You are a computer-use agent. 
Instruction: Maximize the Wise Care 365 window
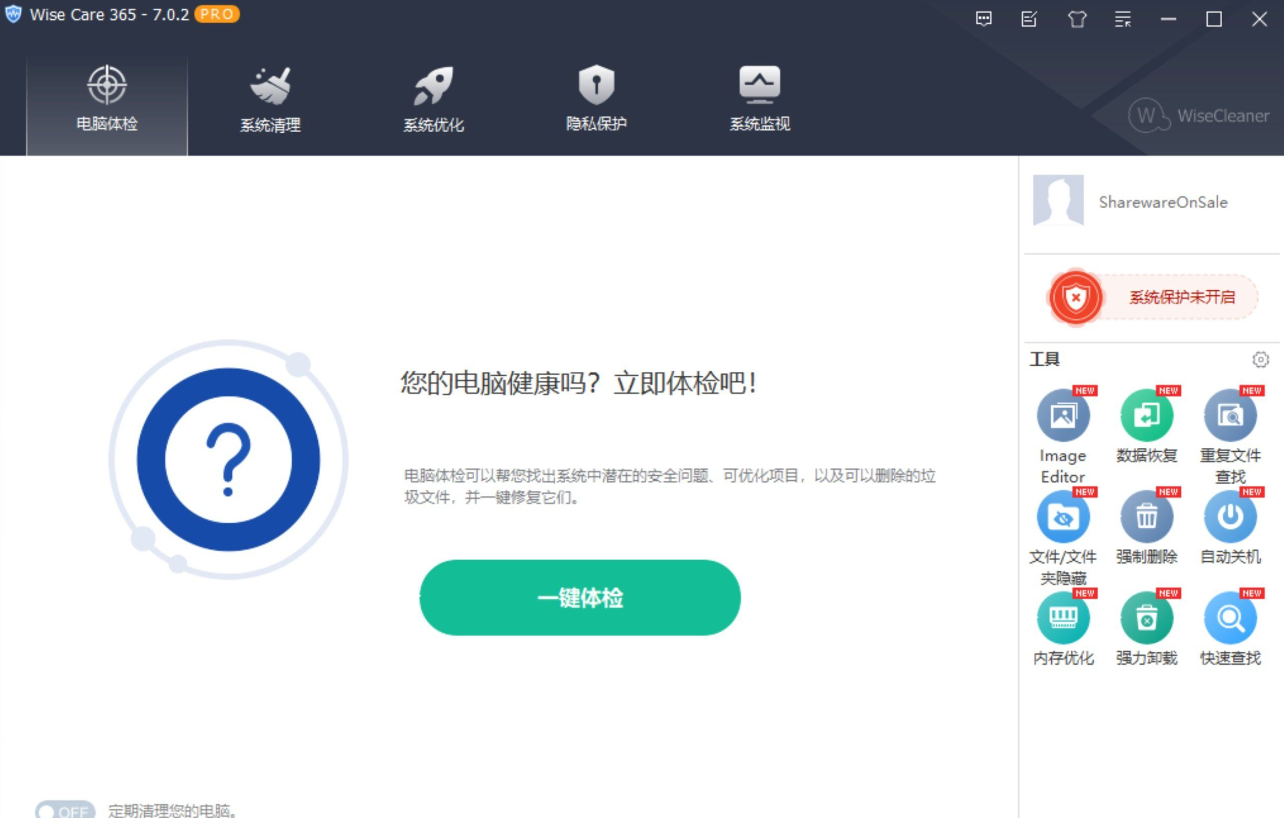click(1214, 19)
